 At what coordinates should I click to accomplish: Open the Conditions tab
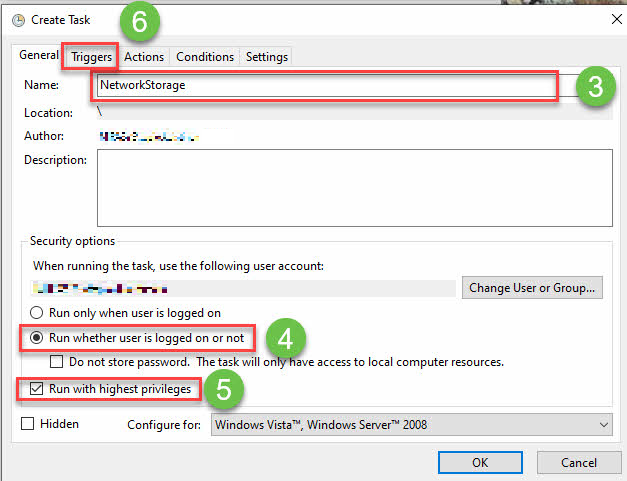coord(205,57)
